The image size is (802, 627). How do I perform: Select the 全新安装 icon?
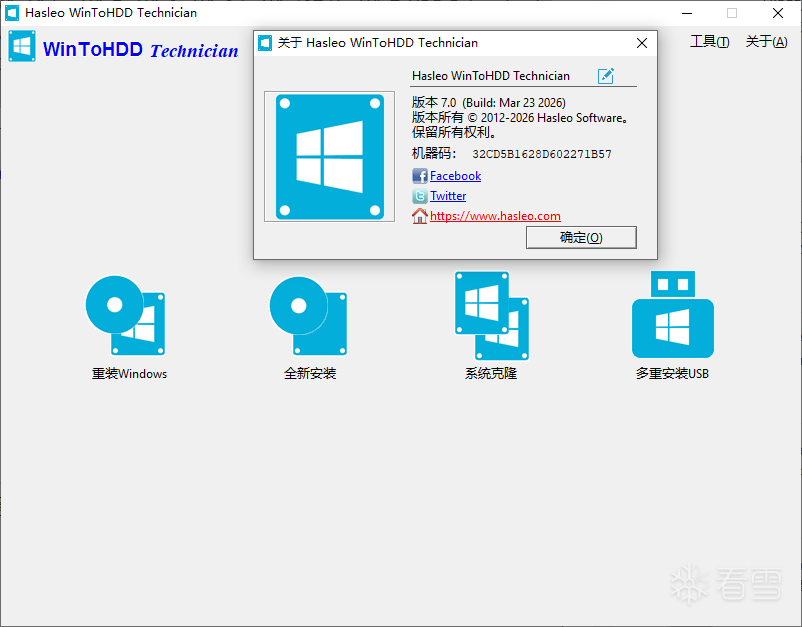point(309,316)
